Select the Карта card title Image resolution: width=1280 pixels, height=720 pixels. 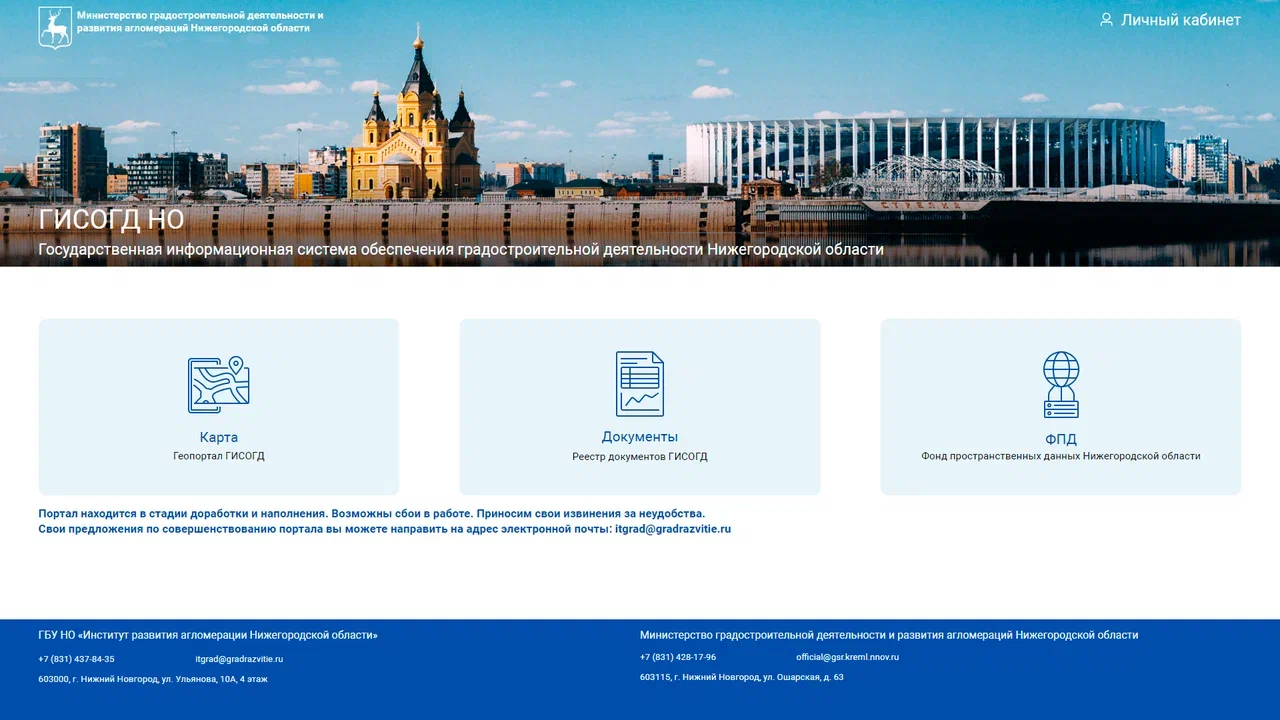(218, 437)
